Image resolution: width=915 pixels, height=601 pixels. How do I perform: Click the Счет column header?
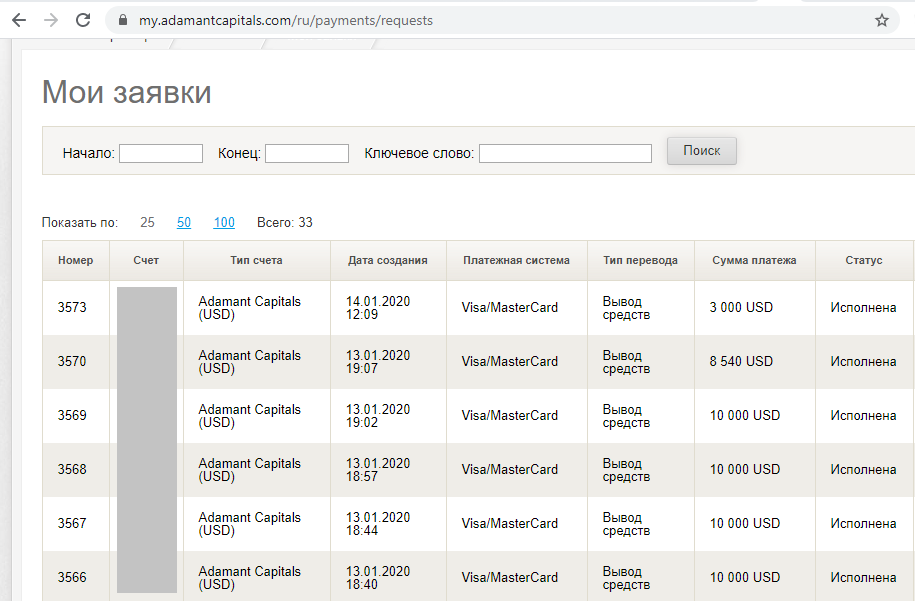point(146,260)
